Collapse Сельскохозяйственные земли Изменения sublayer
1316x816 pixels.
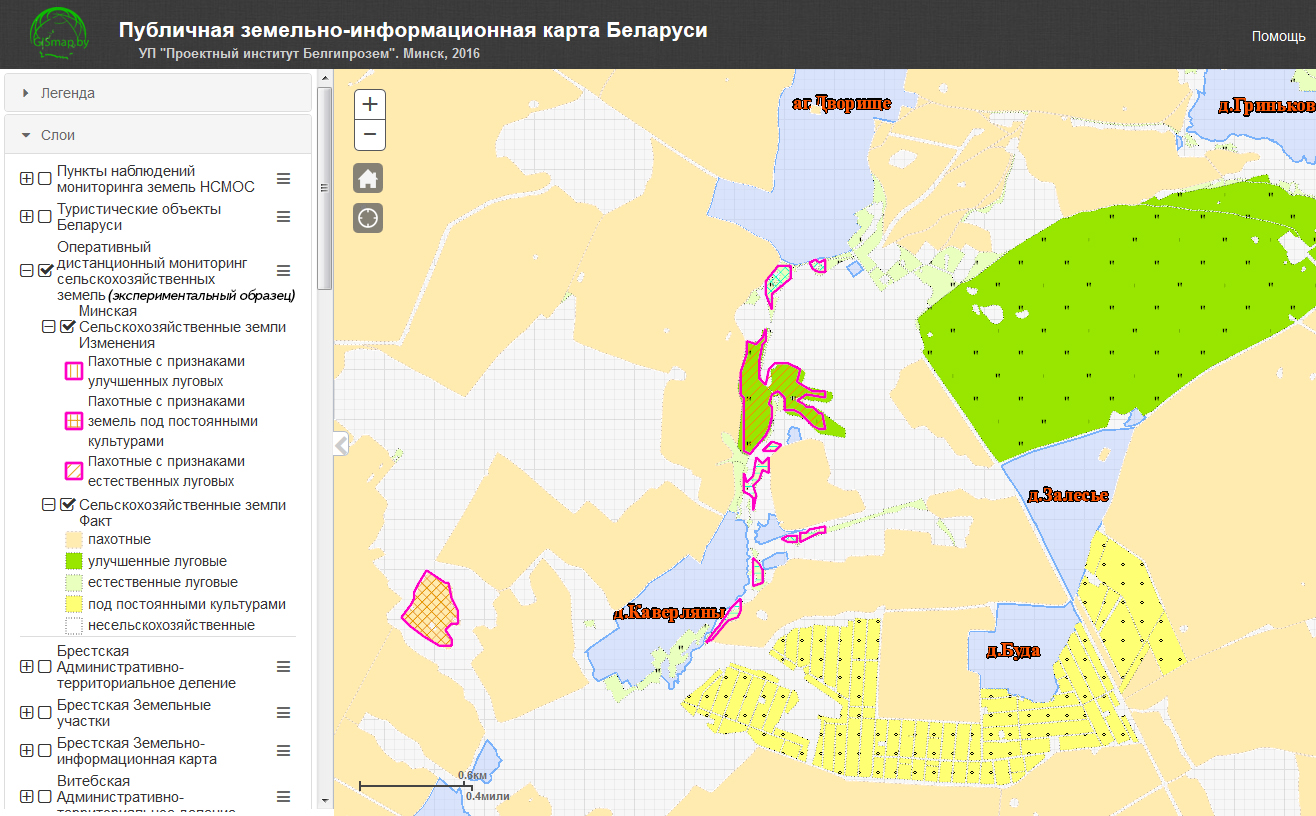(48, 327)
